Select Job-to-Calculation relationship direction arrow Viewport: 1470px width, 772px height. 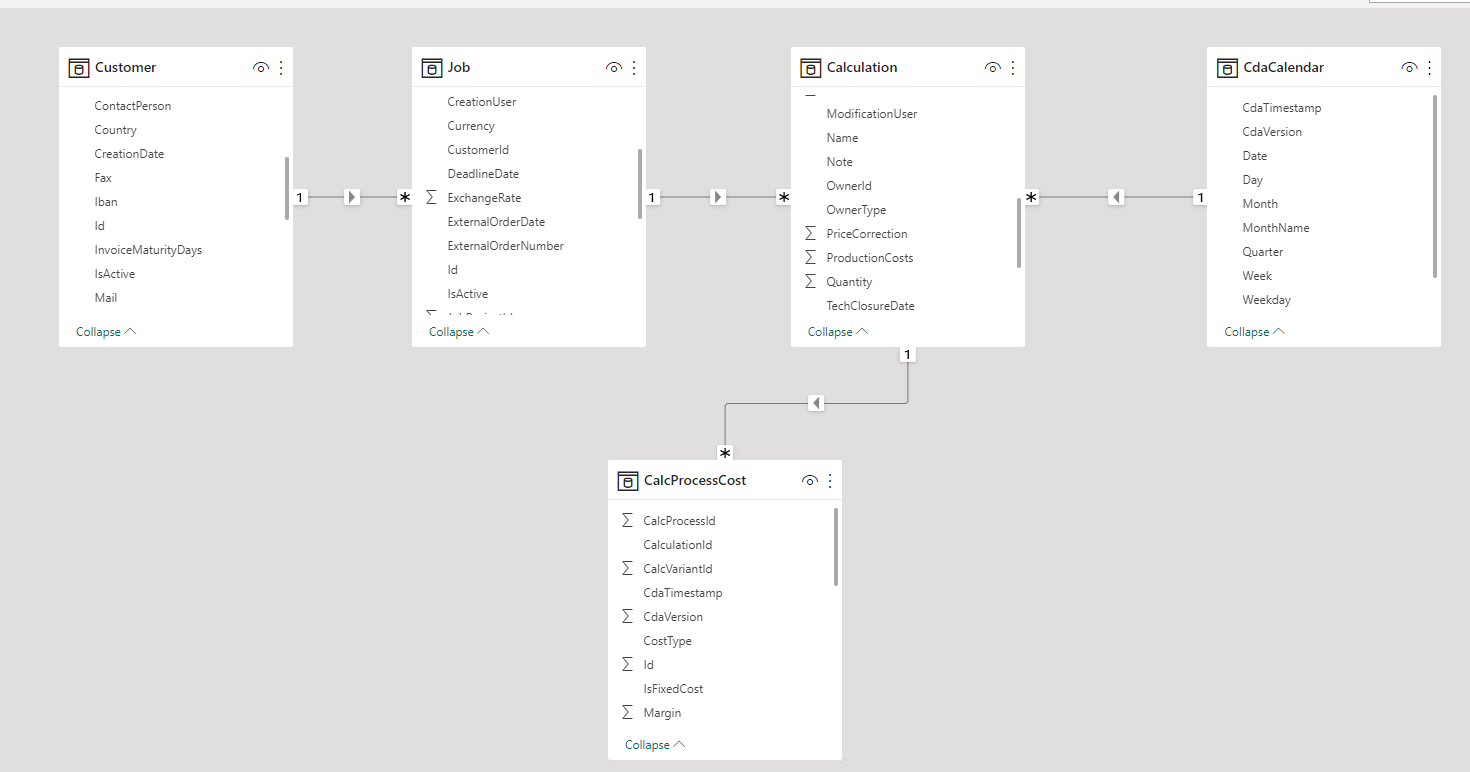coord(718,197)
